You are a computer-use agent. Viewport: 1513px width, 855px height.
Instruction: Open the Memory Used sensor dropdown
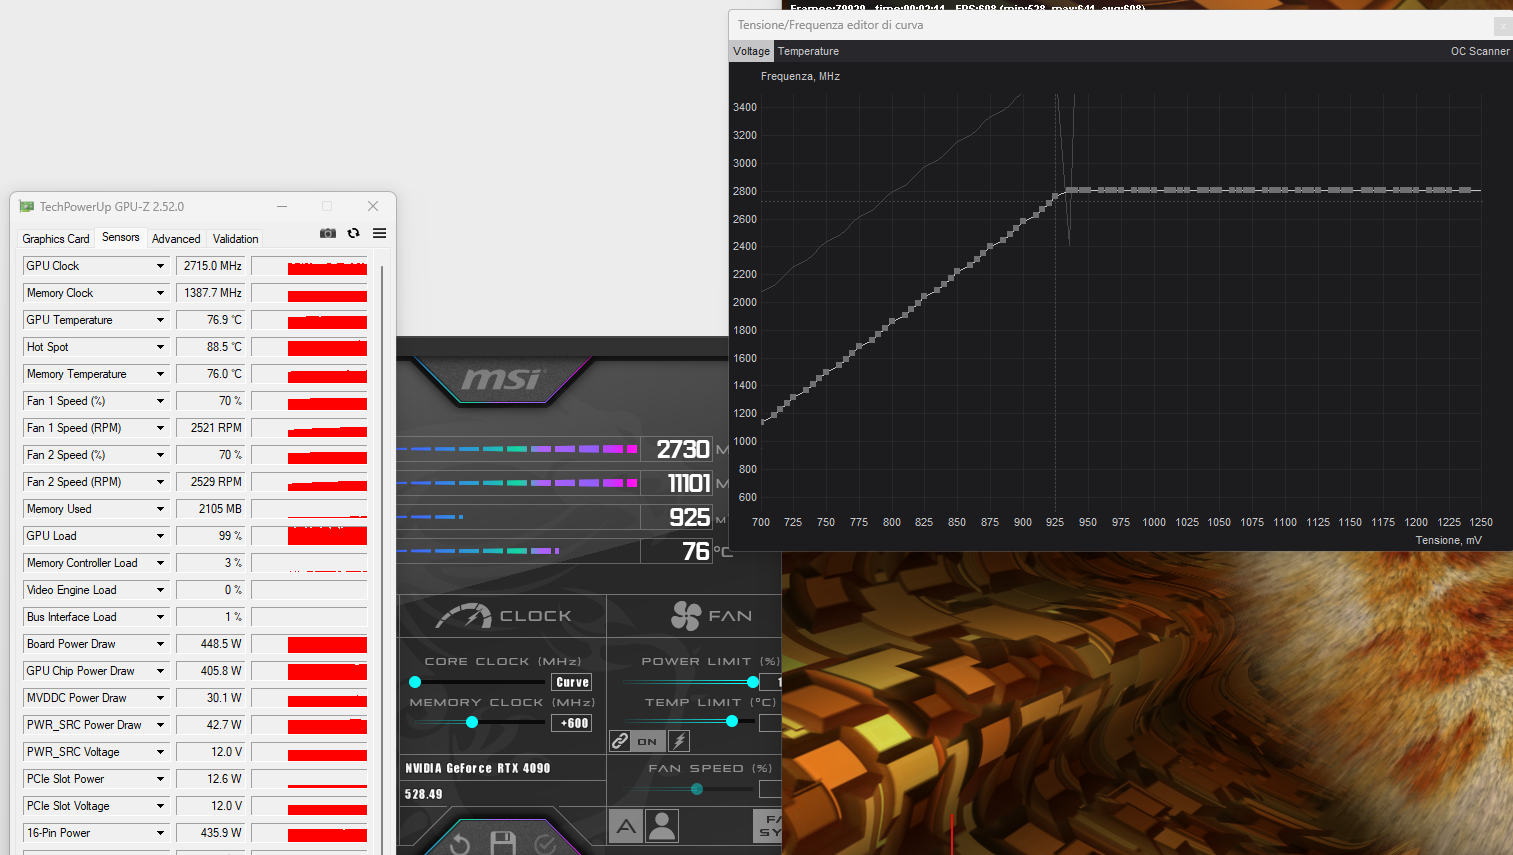coord(160,509)
